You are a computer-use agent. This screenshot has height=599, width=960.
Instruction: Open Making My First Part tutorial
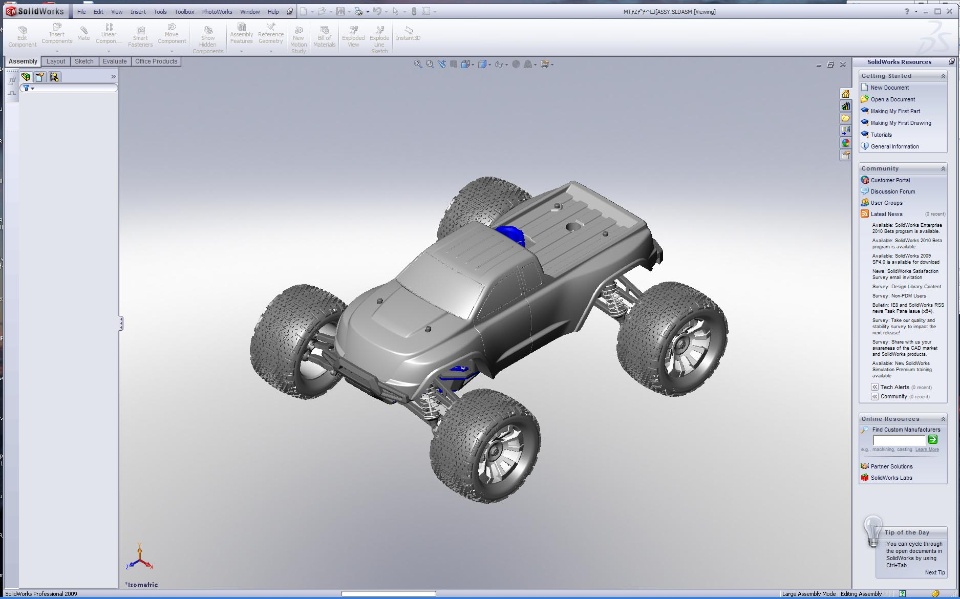[x=895, y=111]
